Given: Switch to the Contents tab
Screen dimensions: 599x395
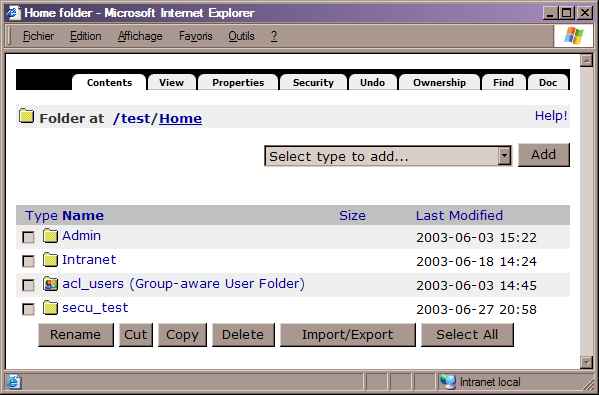Looking at the screenshot, I should point(109,83).
